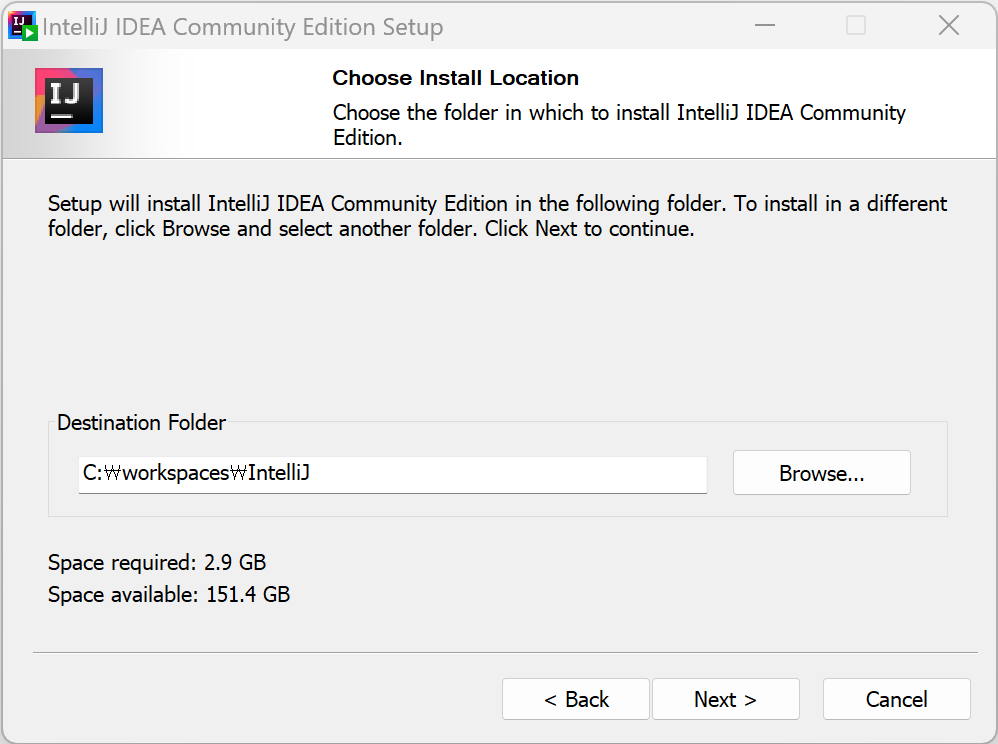Click 'Space available: 151.4 GB' text
Image resolution: width=998 pixels, height=744 pixels.
169,594
